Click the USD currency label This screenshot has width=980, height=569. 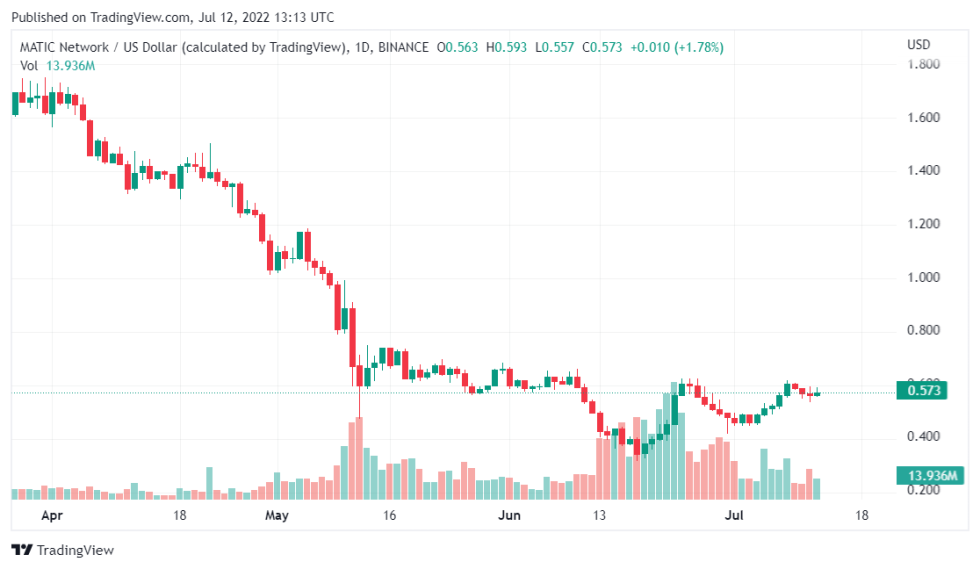919,45
